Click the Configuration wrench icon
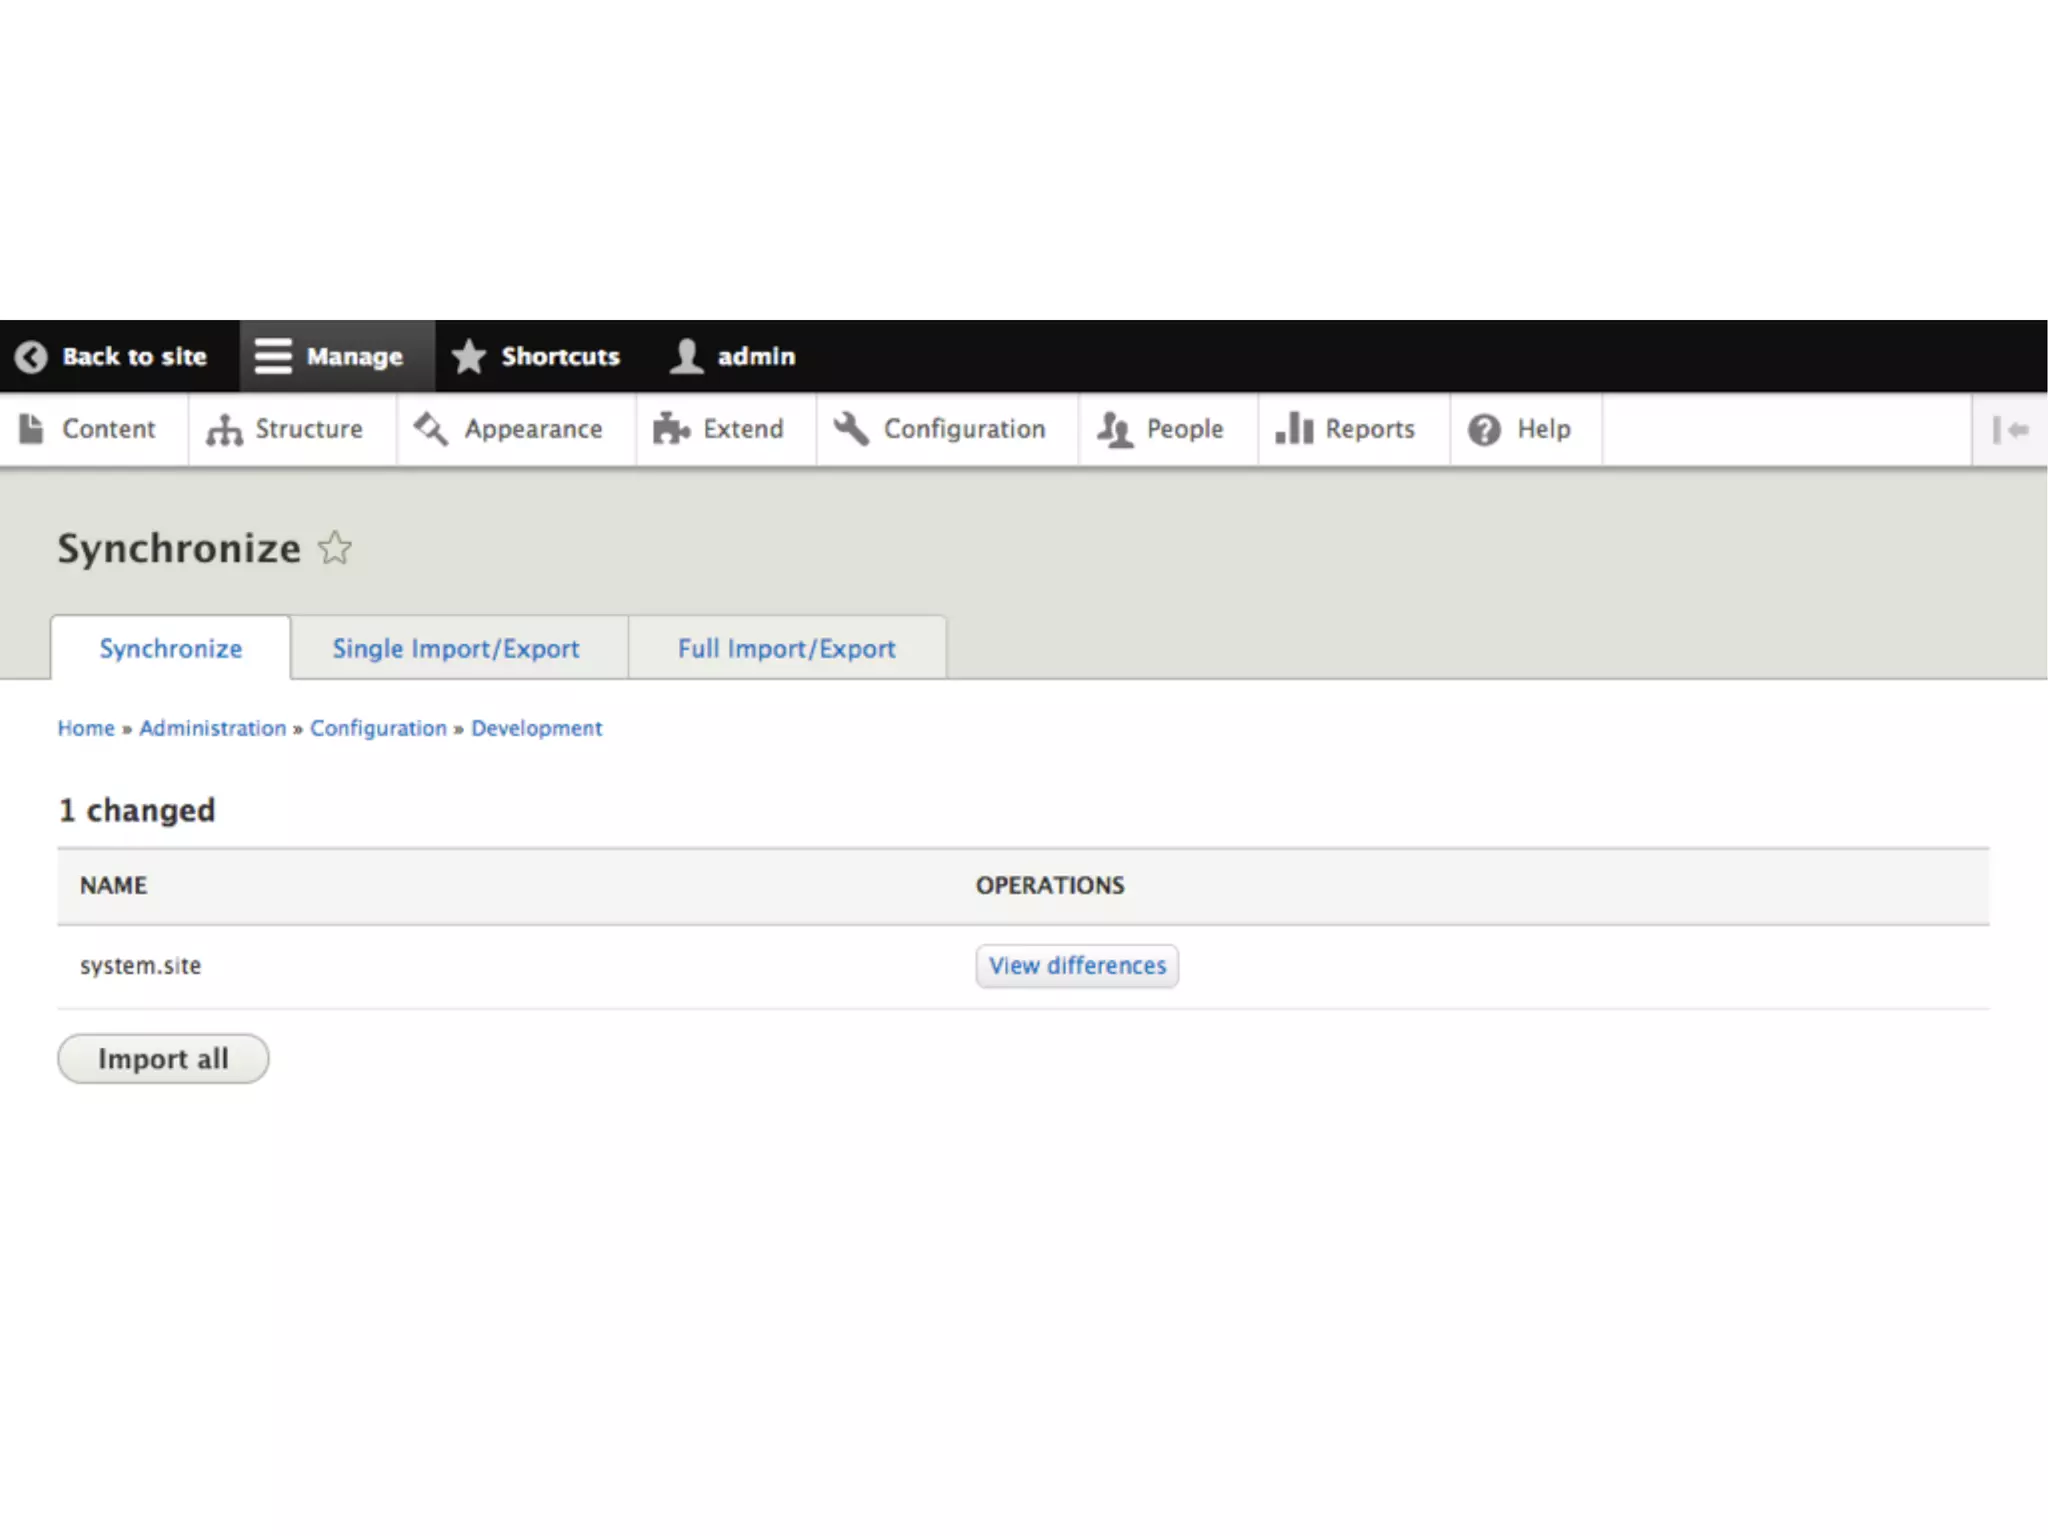This screenshot has width=2048, height=1536. pos(851,429)
